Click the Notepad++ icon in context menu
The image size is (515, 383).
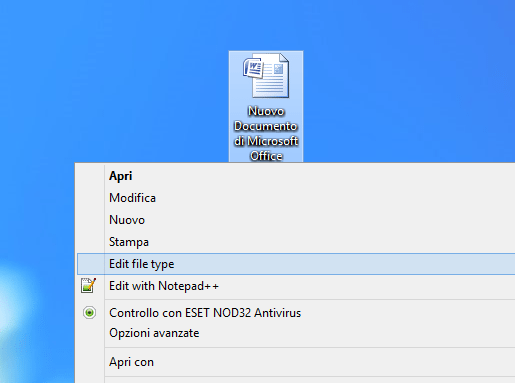88,286
